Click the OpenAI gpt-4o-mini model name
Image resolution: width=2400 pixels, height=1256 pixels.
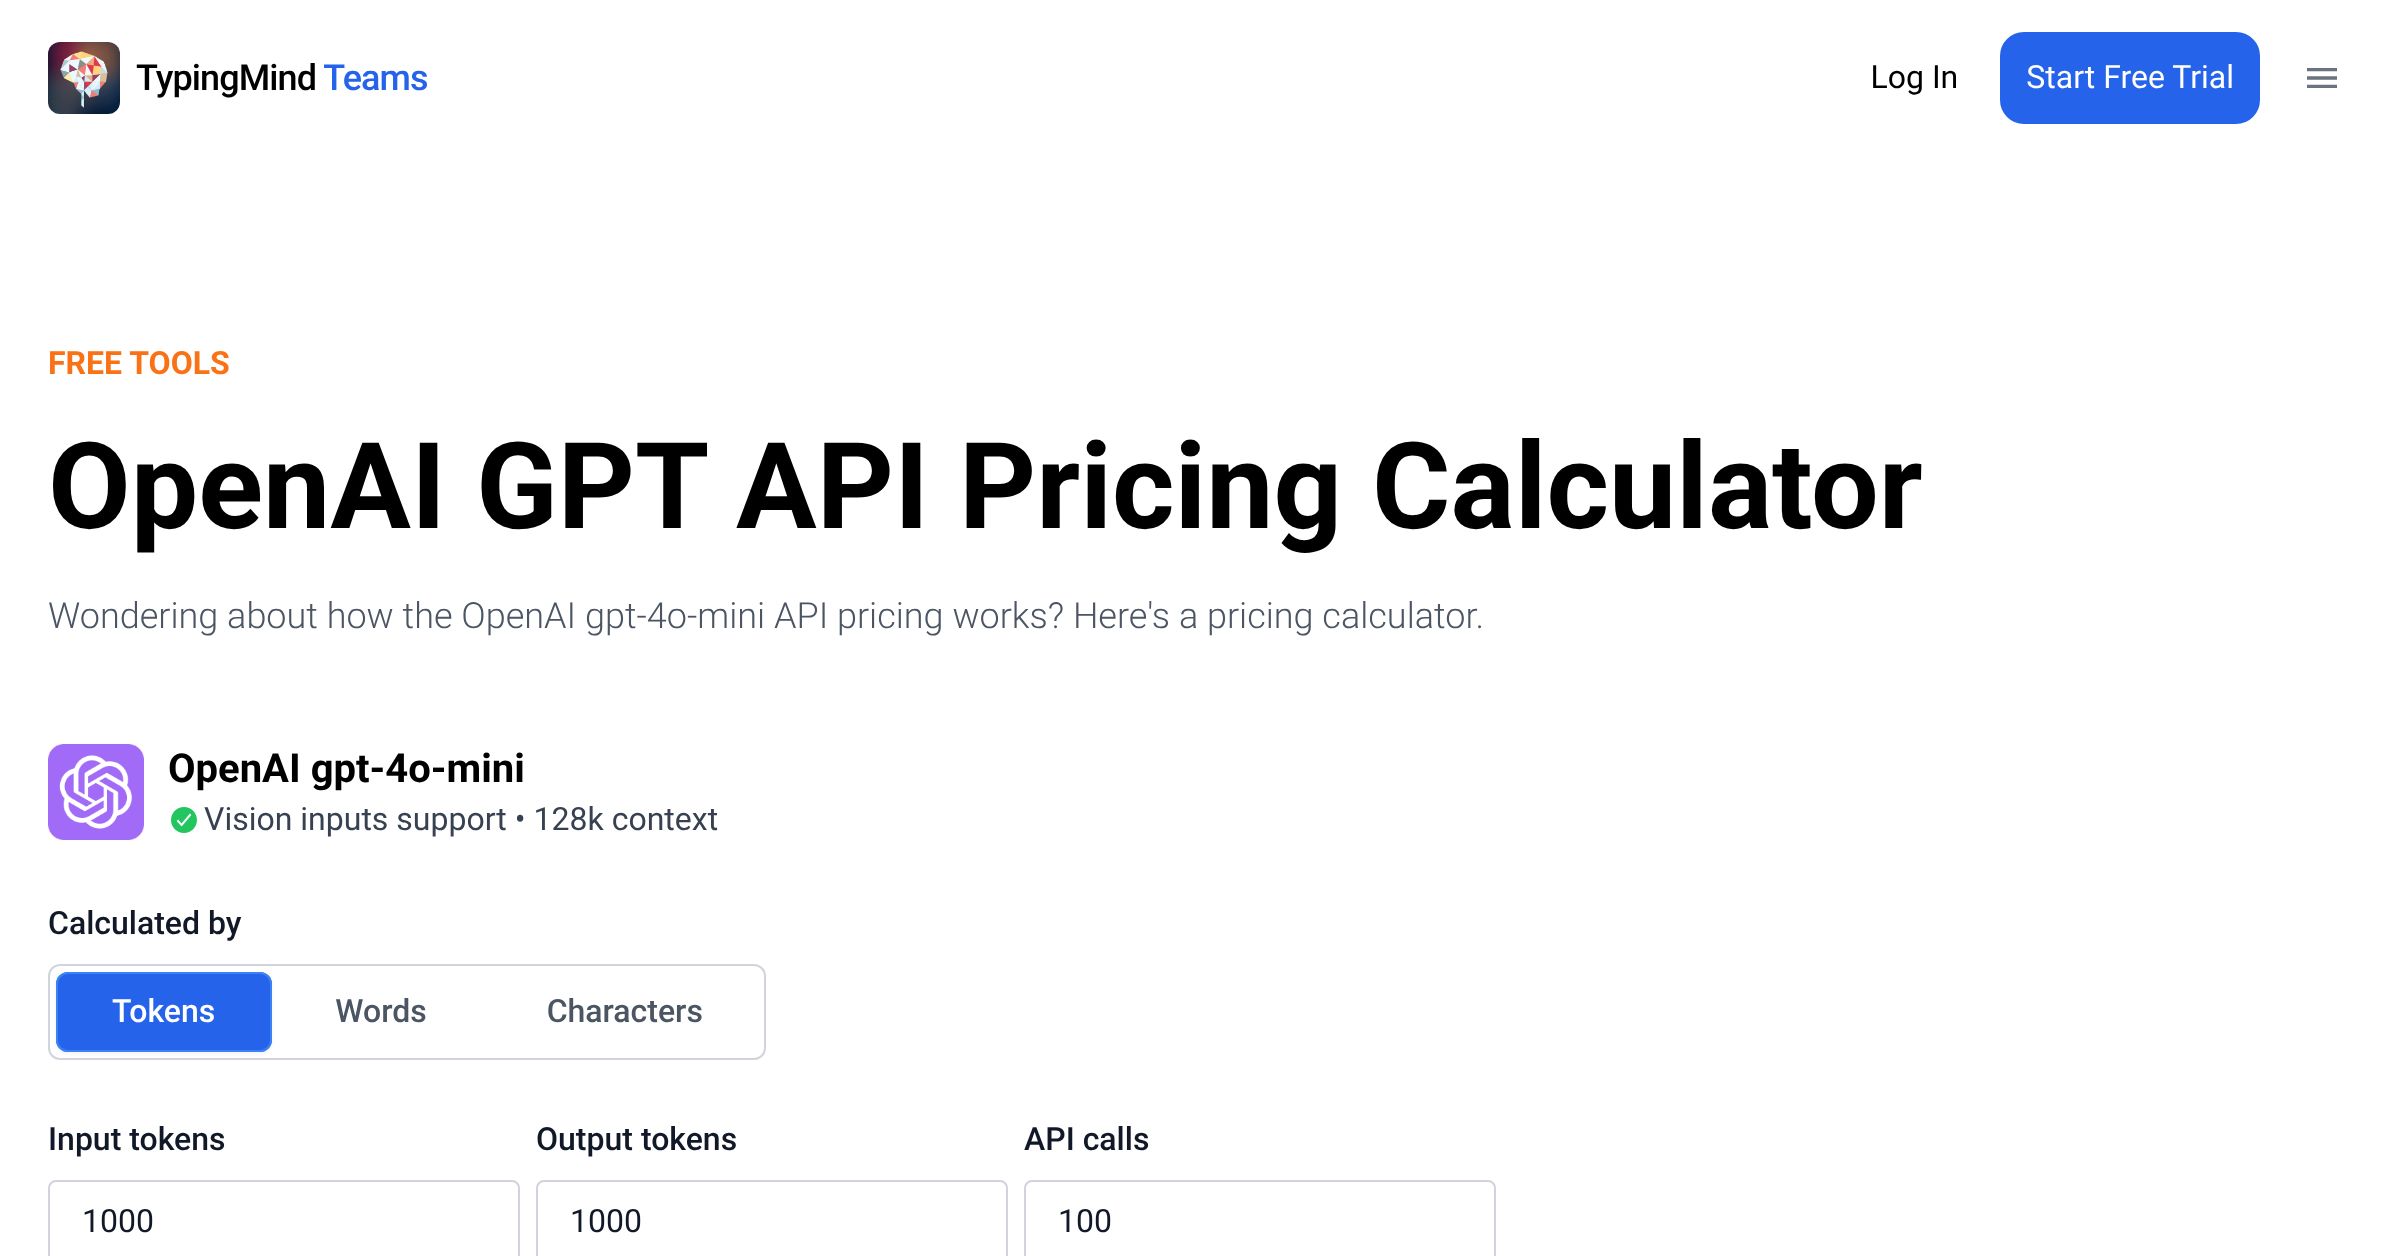pos(346,768)
